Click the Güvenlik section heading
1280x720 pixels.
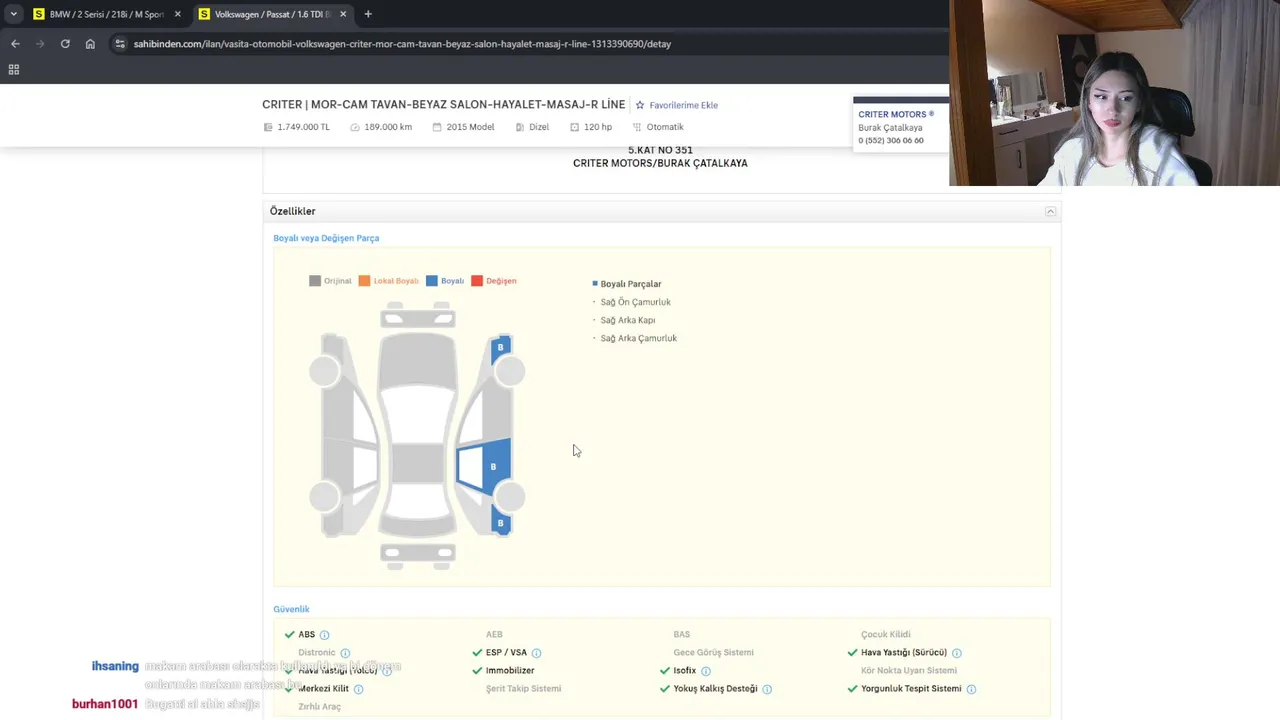(x=291, y=609)
